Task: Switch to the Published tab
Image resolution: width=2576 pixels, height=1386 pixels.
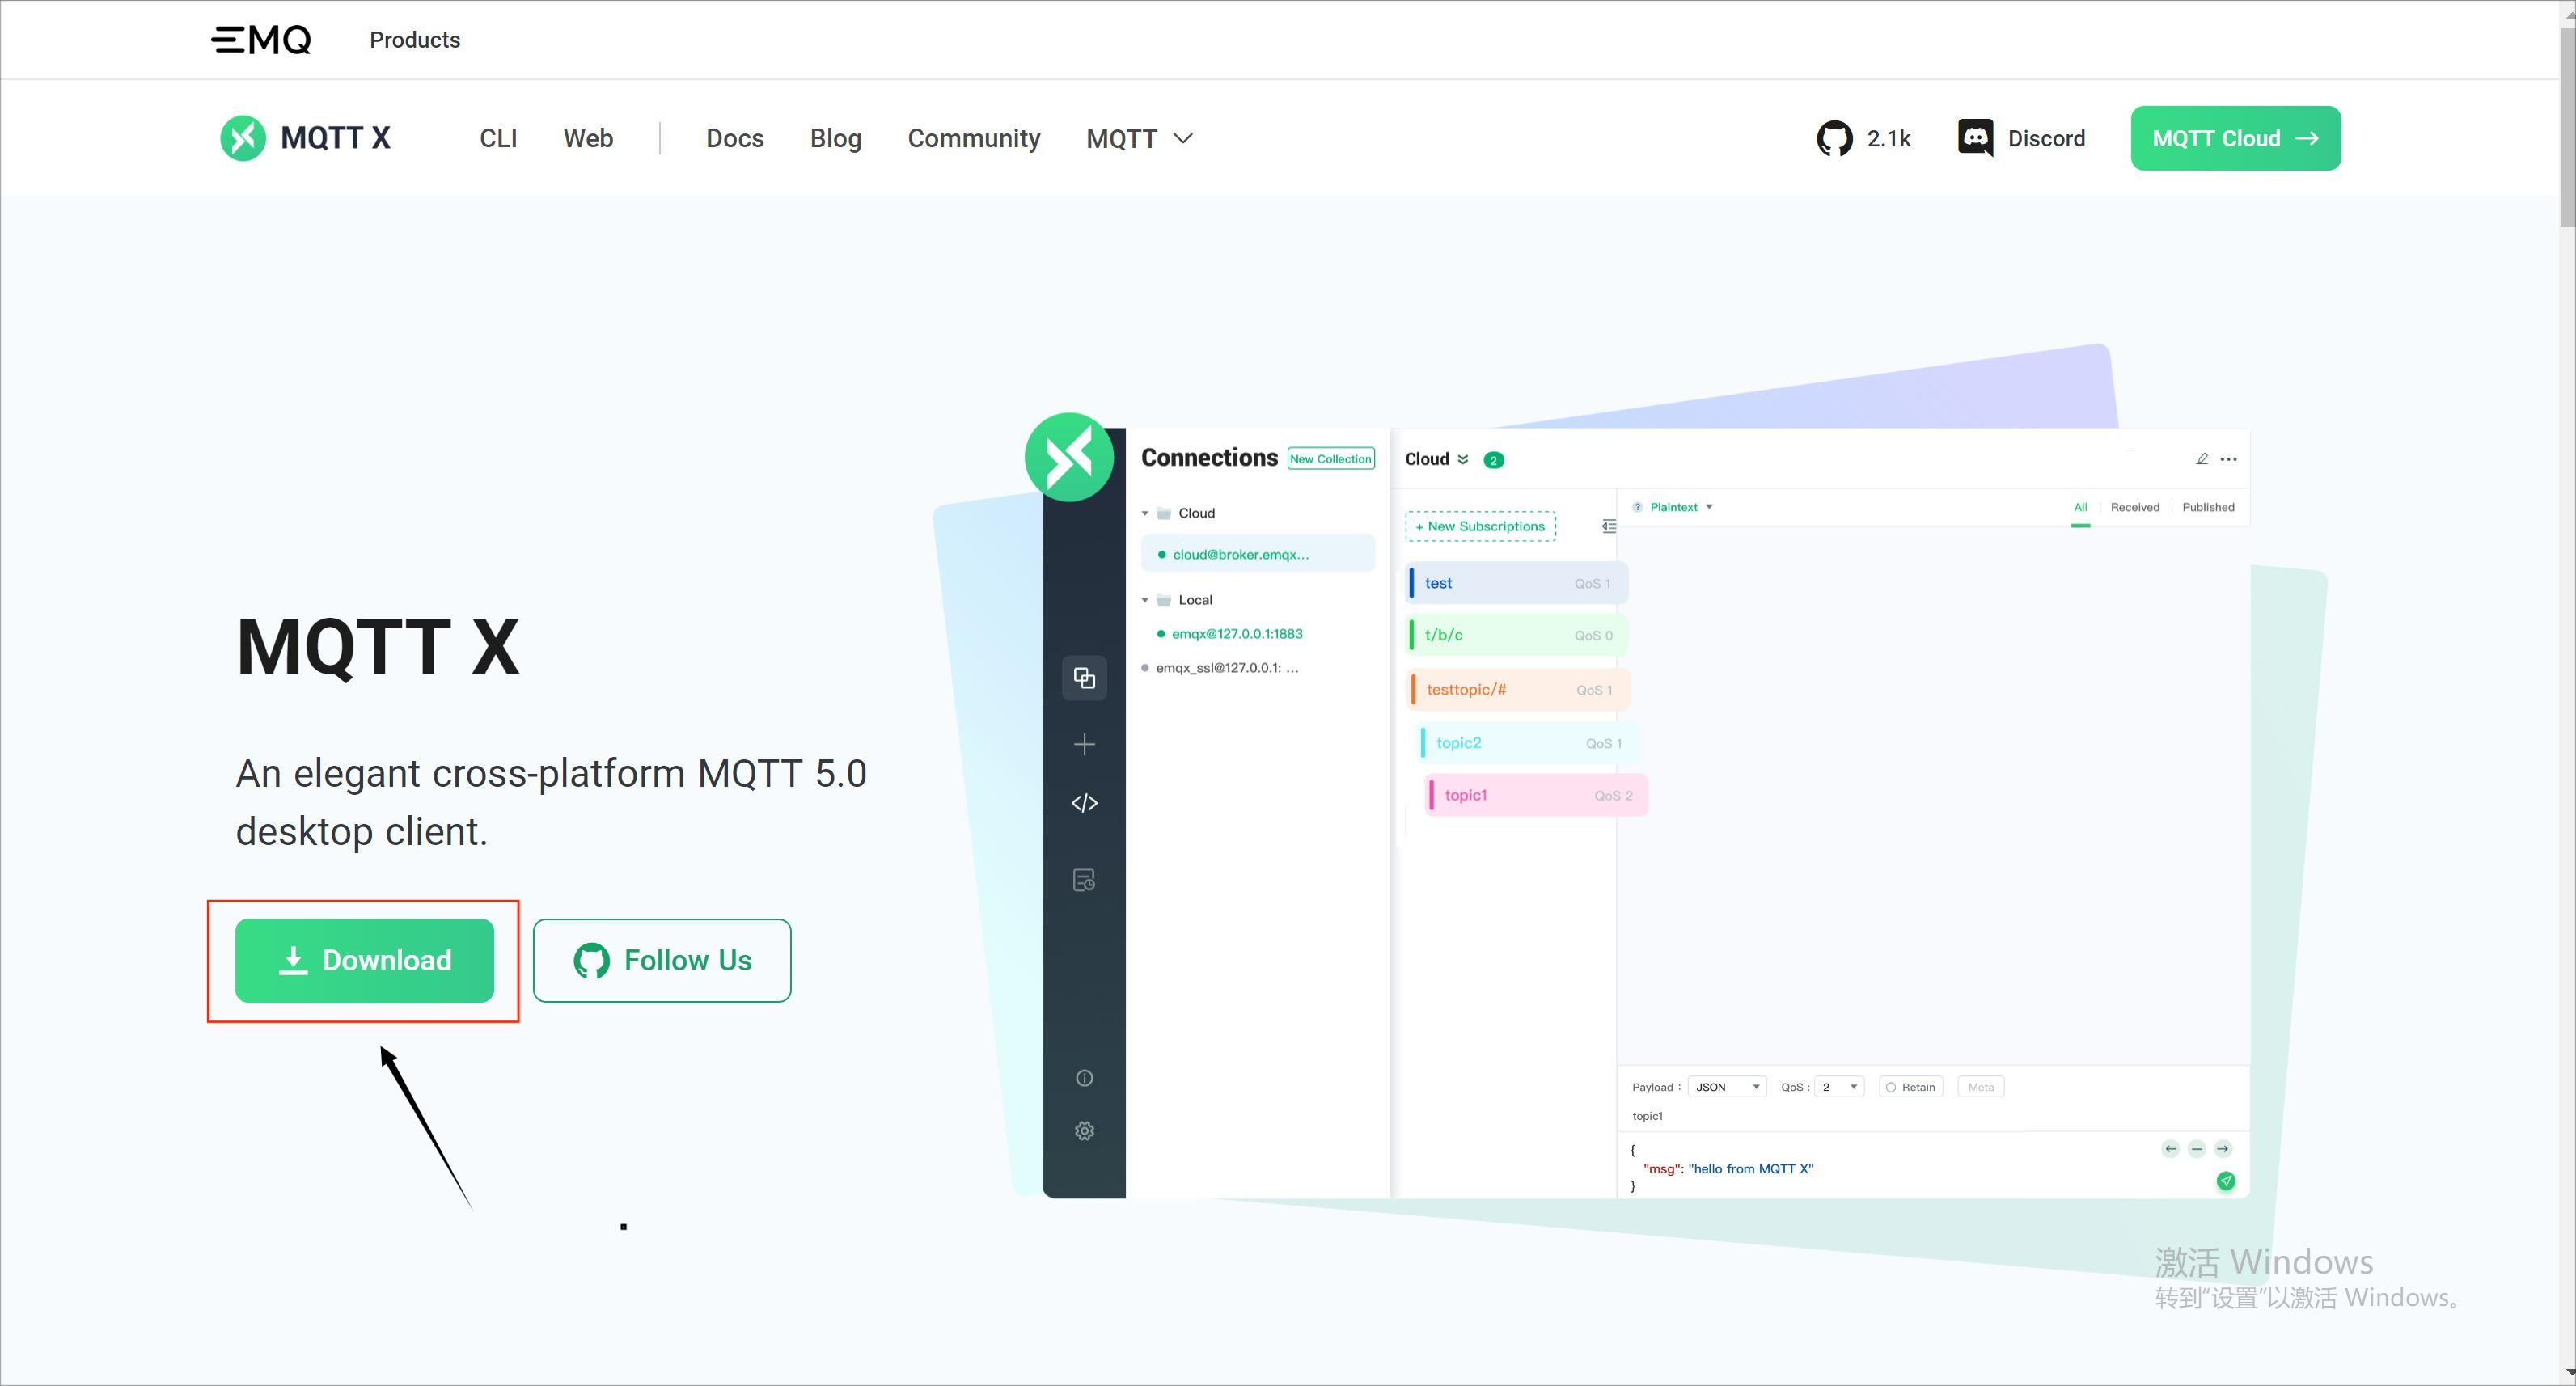Action: 2208,507
